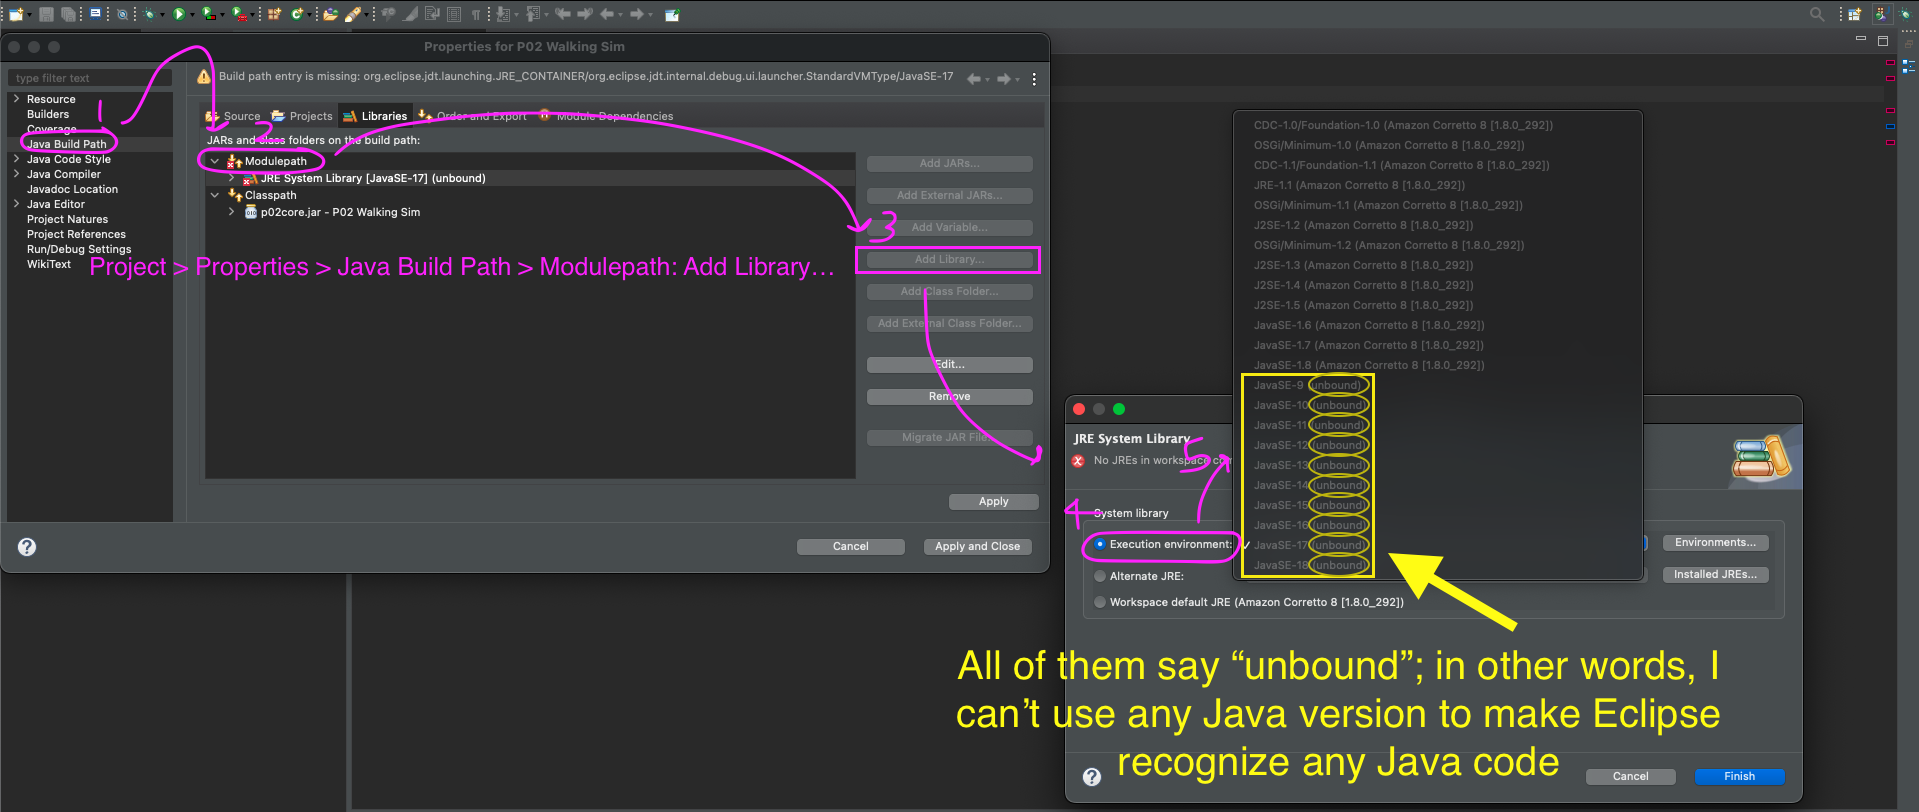Select Workspace default JRE radio button
This screenshot has height=812, width=1919.
[x=1100, y=602]
